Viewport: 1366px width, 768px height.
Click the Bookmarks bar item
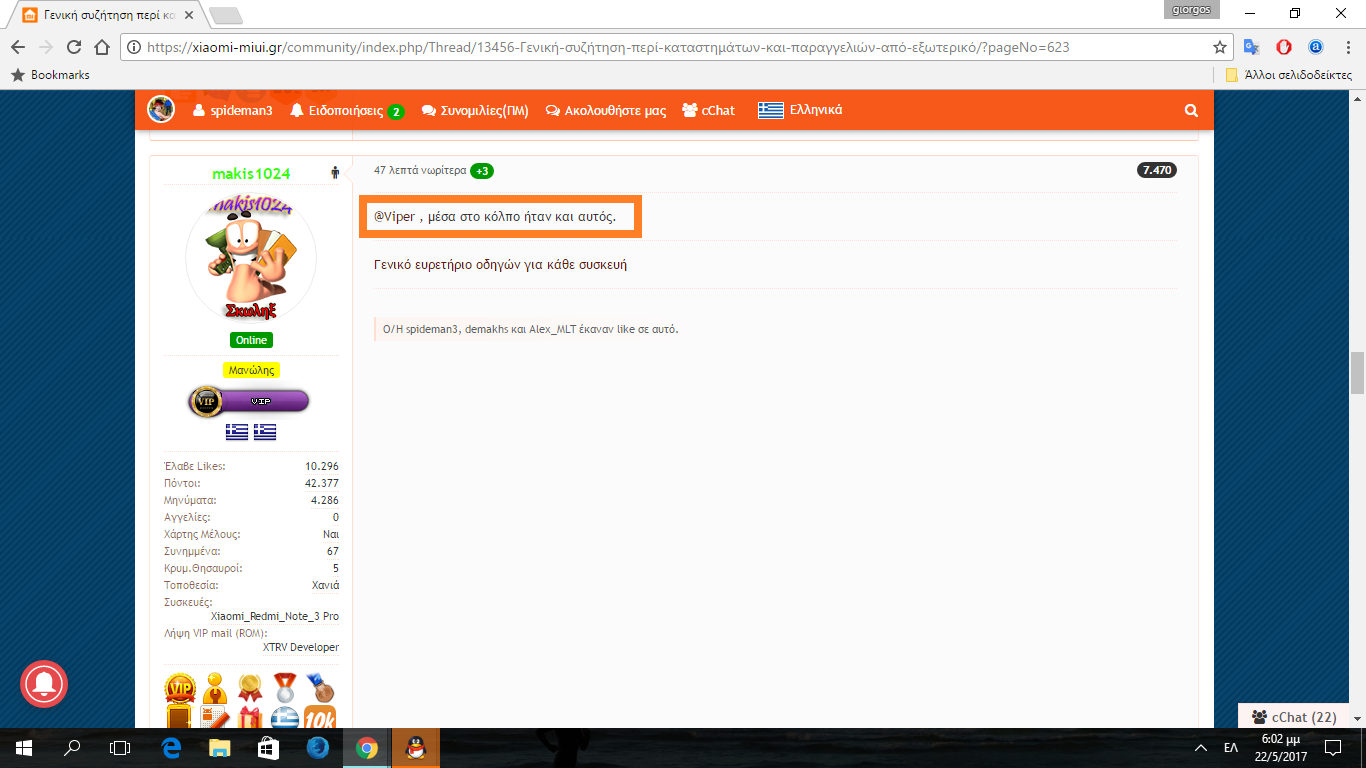click(x=50, y=75)
